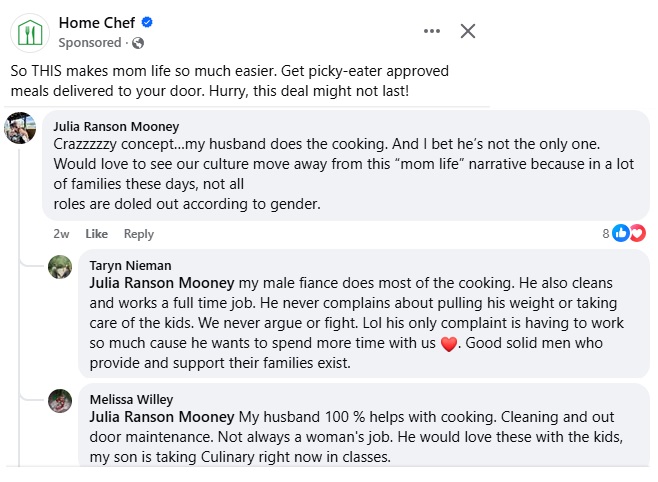Like Julia Ranson Mooney's comment

pyautogui.click(x=97, y=234)
